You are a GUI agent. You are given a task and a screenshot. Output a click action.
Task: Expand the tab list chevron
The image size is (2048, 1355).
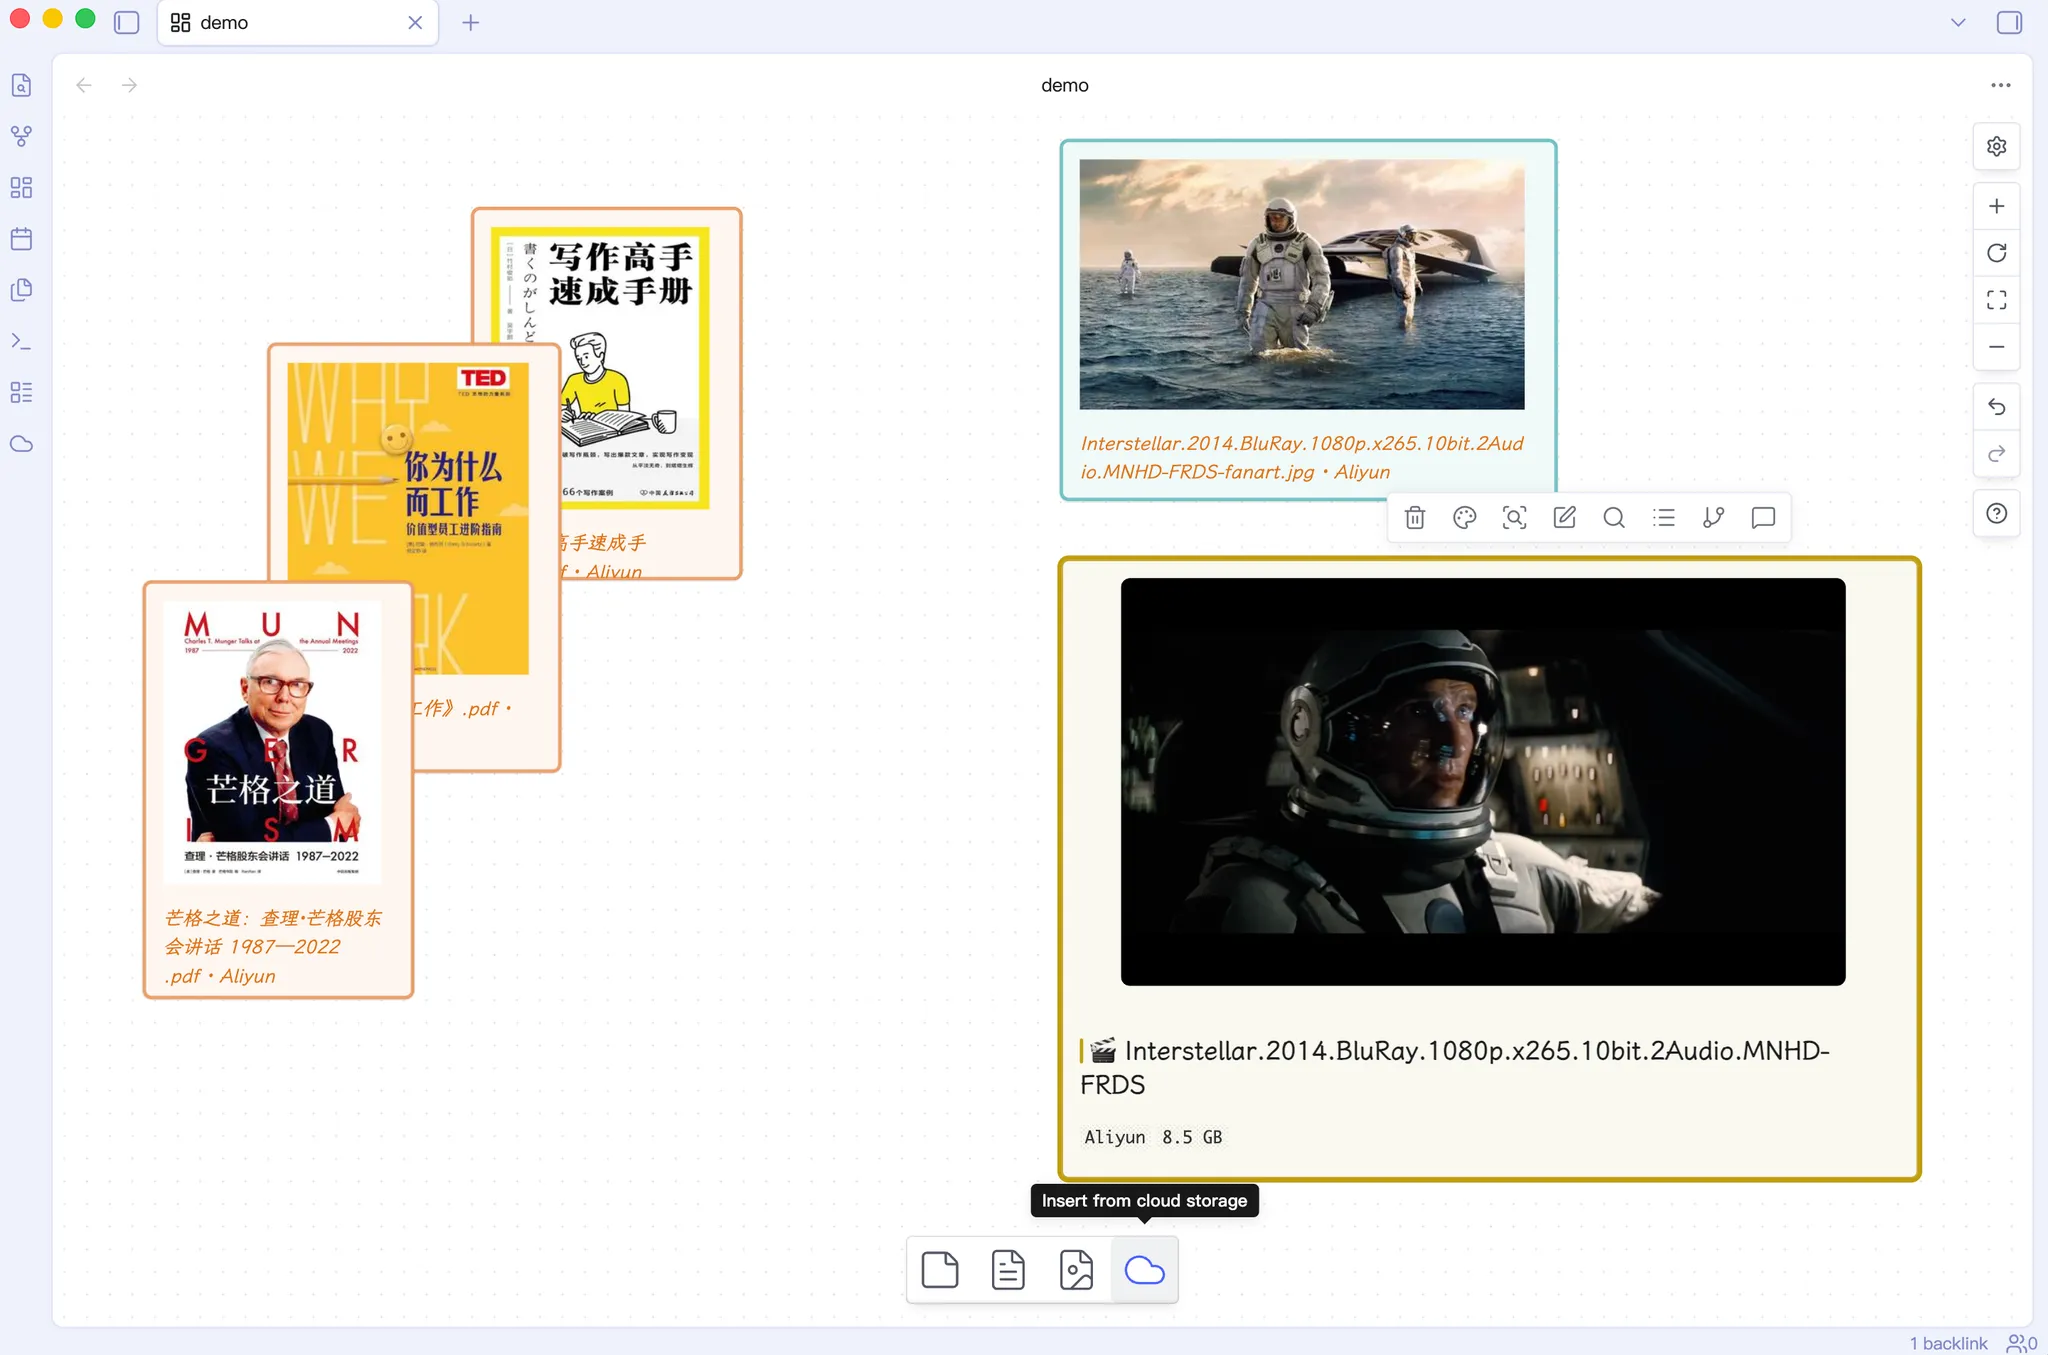click(x=1958, y=22)
